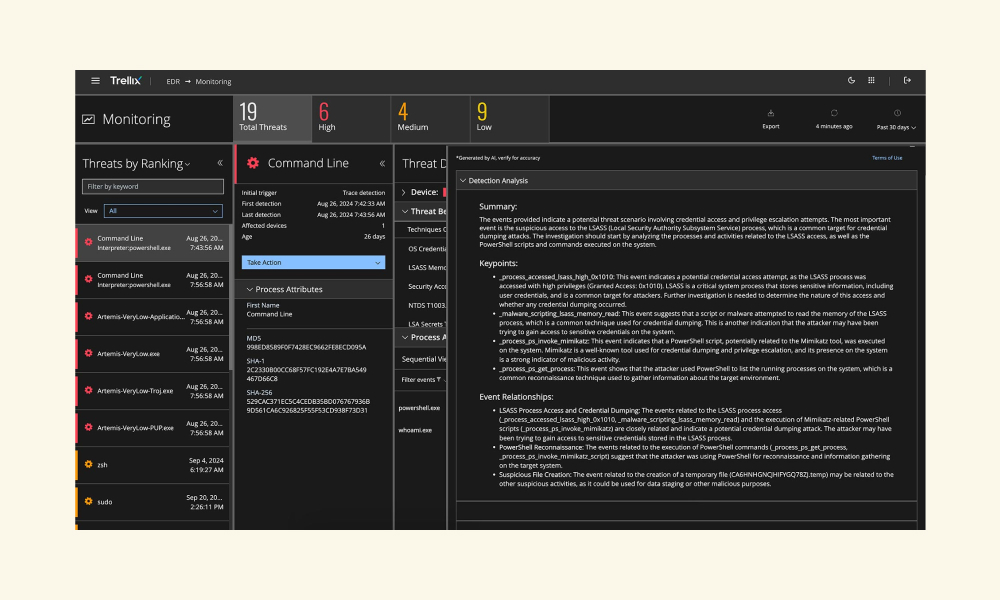
Task: Click gear icon beside sudo threat
Action: pyautogui.click(x=89, y=501)
